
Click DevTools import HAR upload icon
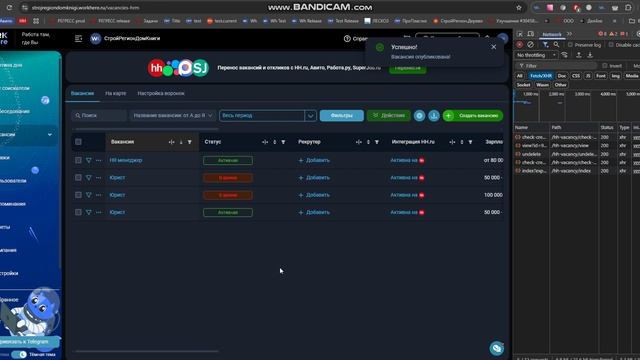point(579,55)
